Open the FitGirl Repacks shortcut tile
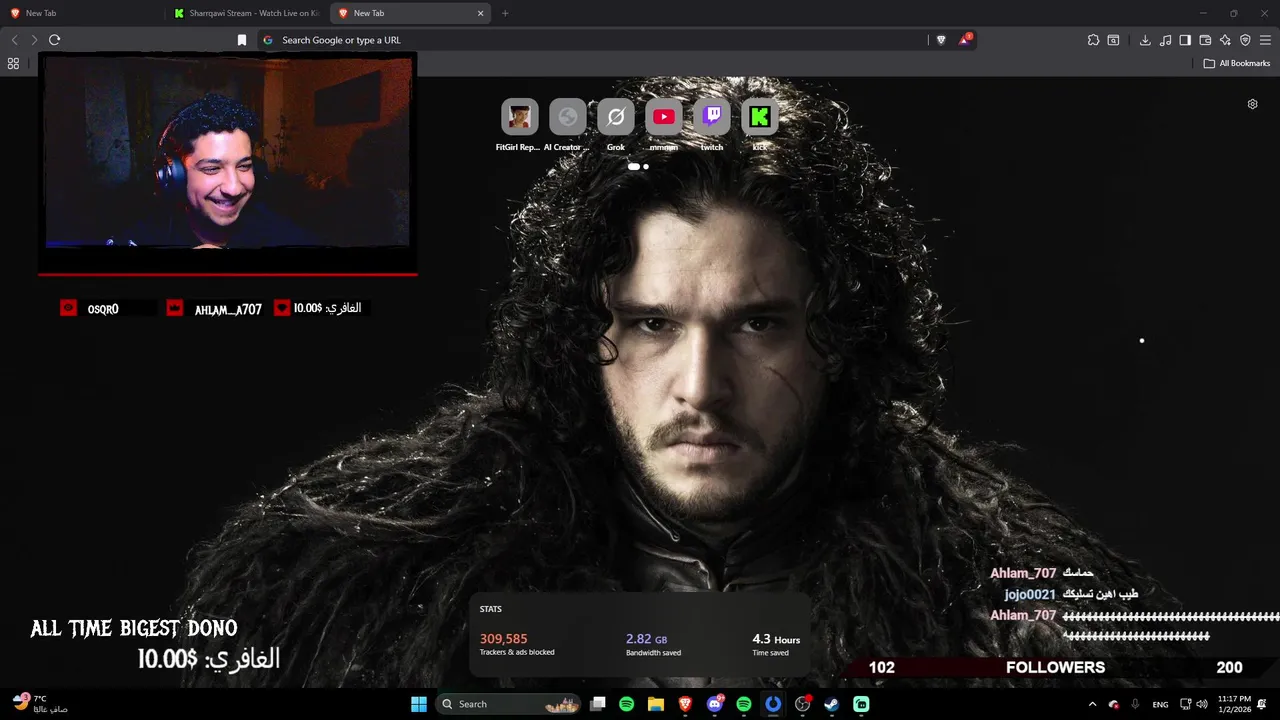Viewport: 1280px width, 720px height. click(519, 117)
